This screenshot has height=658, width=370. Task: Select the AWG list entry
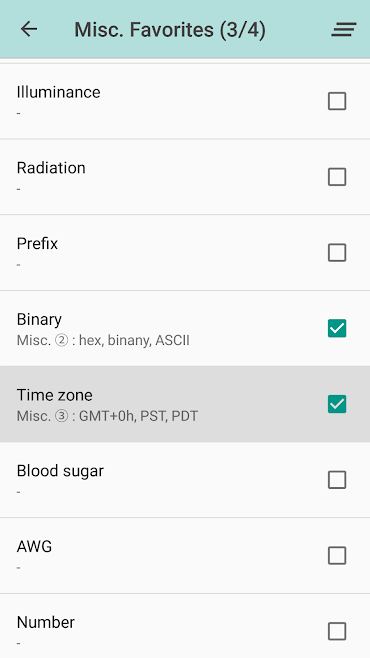pyautogui.click(x=185, y=555)
